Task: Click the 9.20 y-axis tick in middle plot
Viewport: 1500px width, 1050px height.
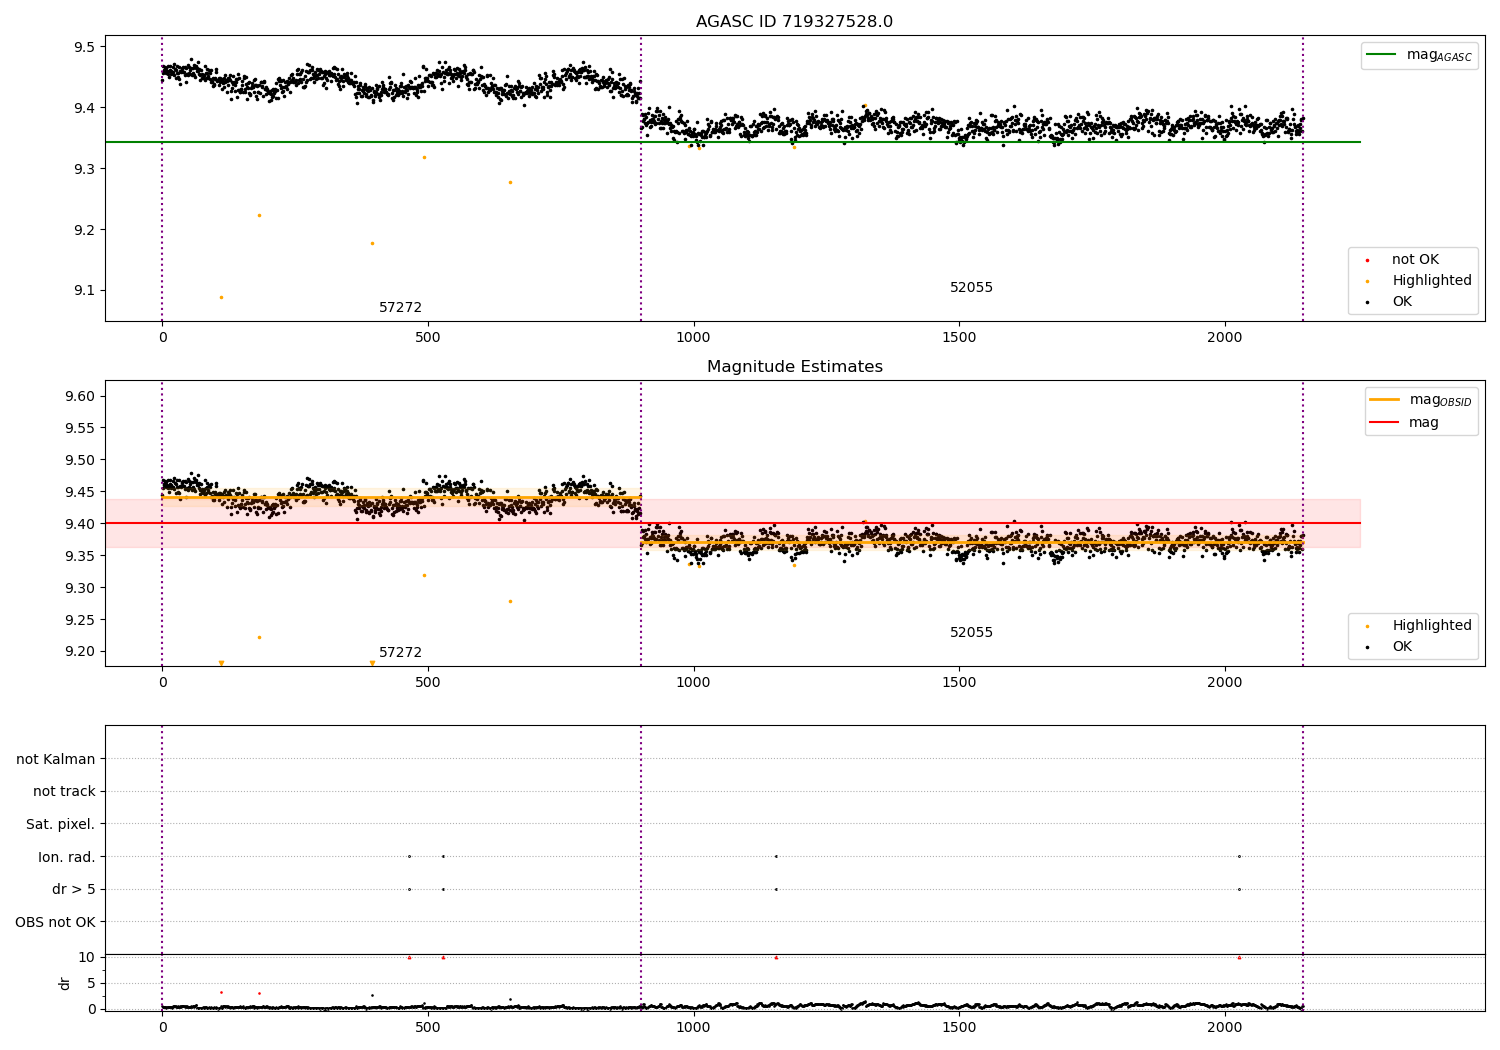Action: click(80, 651)
